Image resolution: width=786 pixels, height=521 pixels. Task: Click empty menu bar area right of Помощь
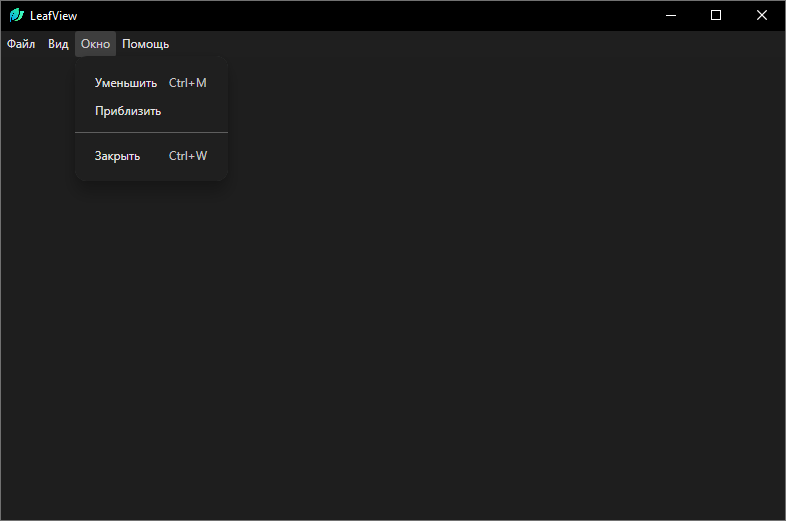tap(450, 44)
